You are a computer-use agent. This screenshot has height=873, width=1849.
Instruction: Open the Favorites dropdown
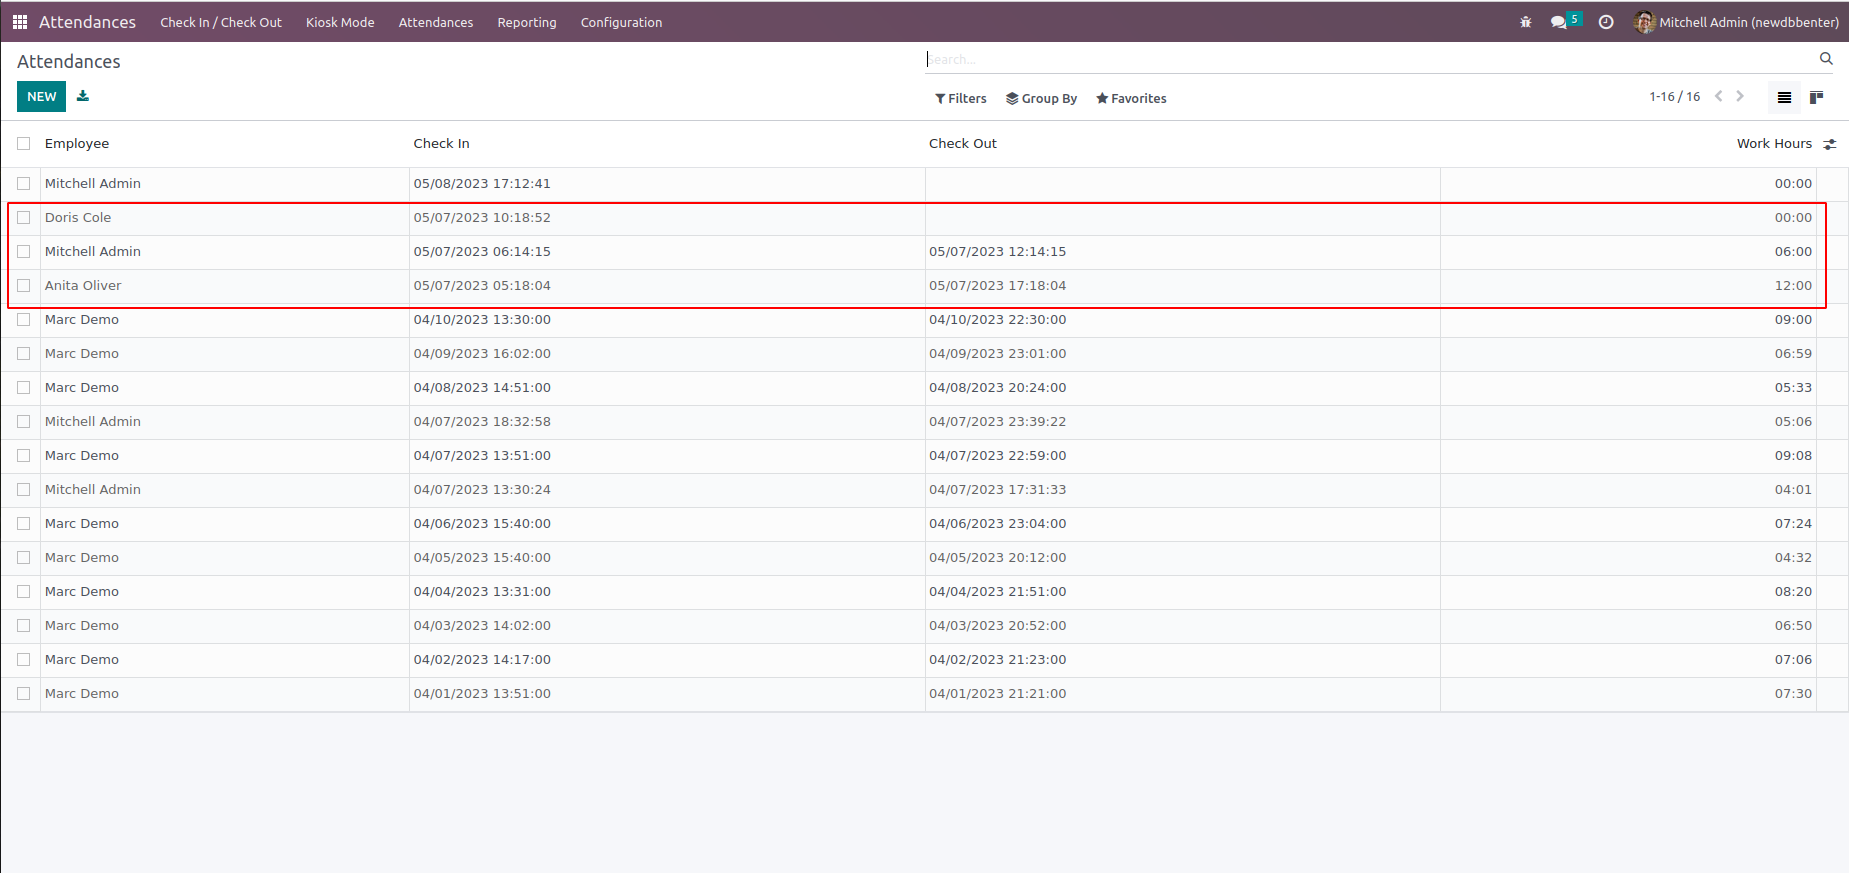click(1131, 98)
